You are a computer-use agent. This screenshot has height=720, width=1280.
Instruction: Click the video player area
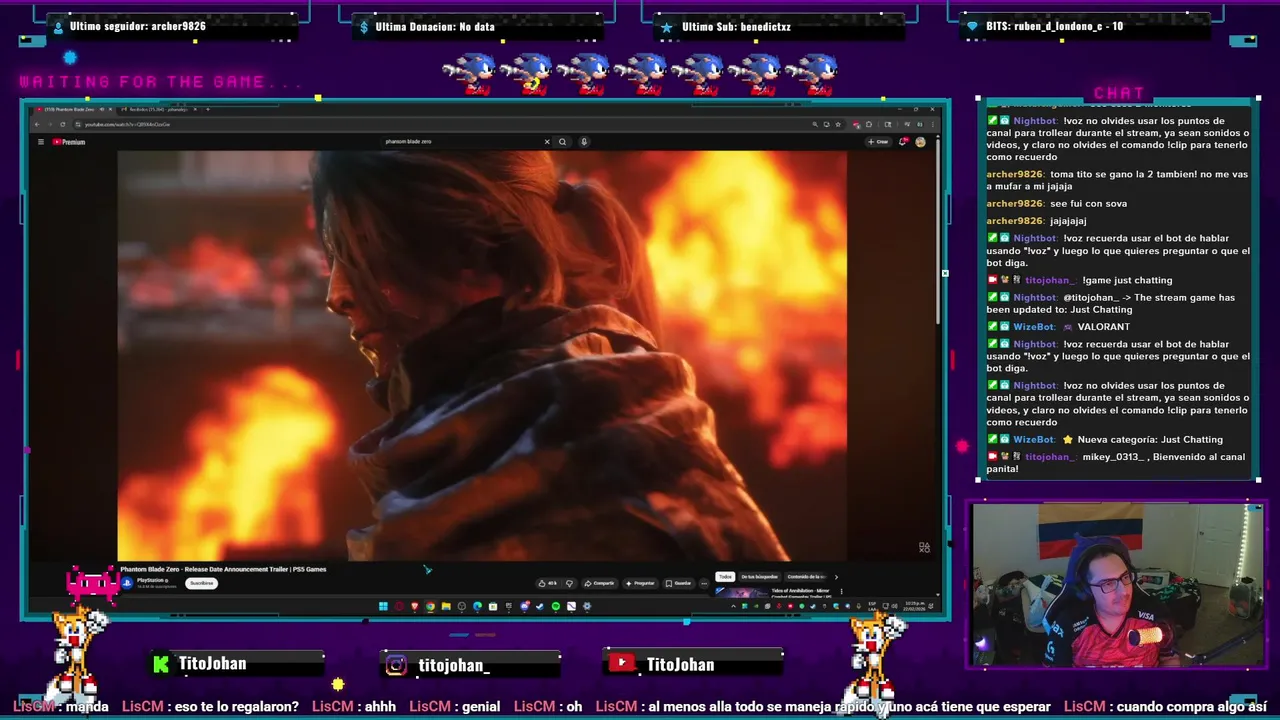point(482,355)
